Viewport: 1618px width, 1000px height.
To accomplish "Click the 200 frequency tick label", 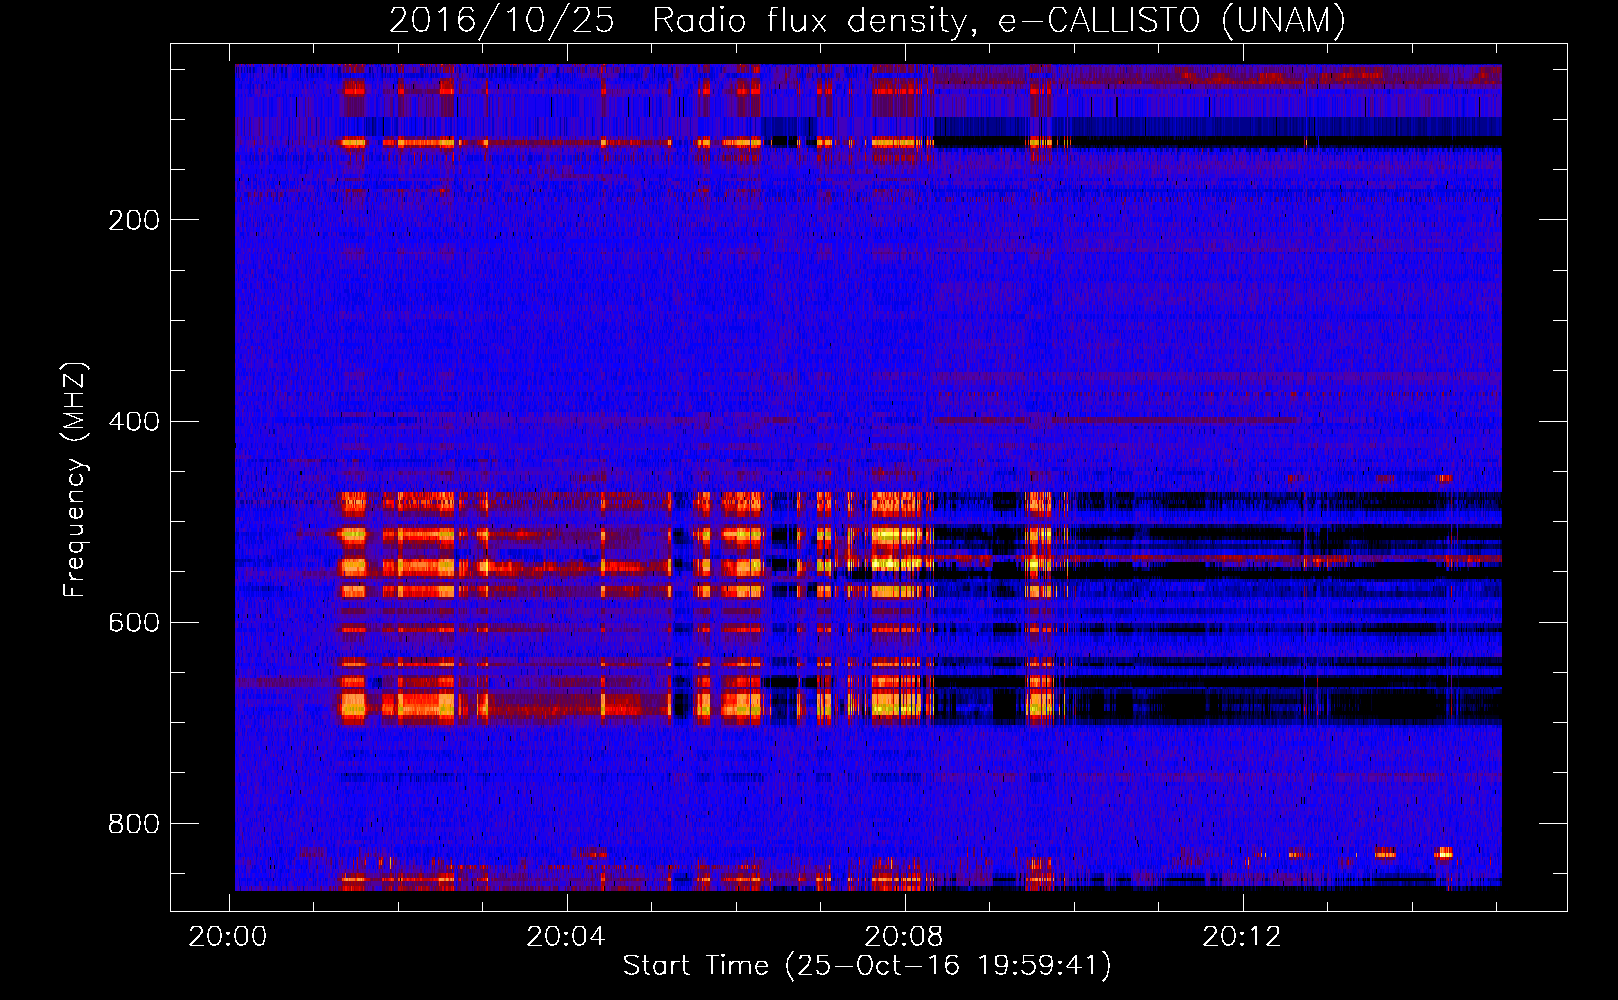I will 133,220.
